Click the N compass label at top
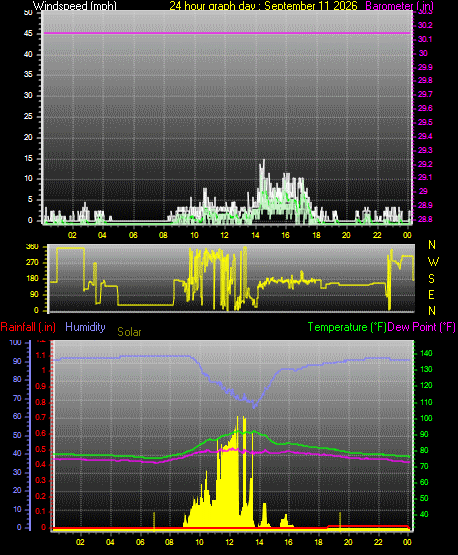The width and height of the screenshot is (458, 555). click(432, 245)
